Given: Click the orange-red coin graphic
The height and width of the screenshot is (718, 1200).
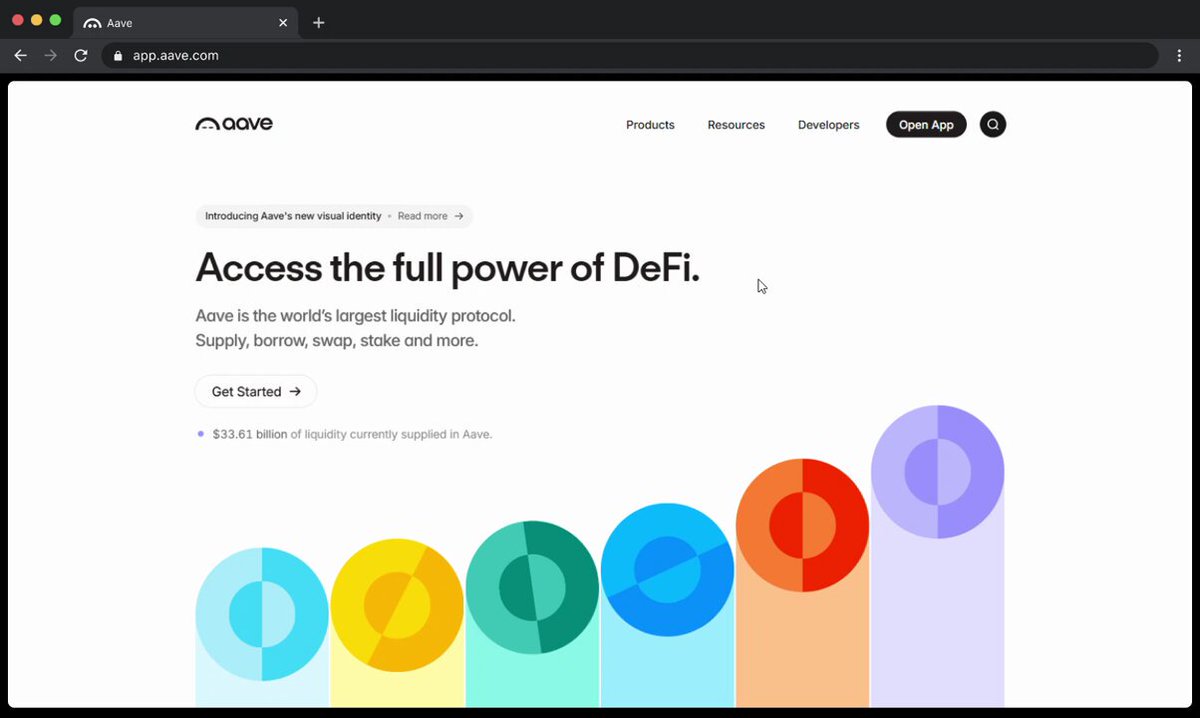Looking at the screenshot, I should point(802,525).
